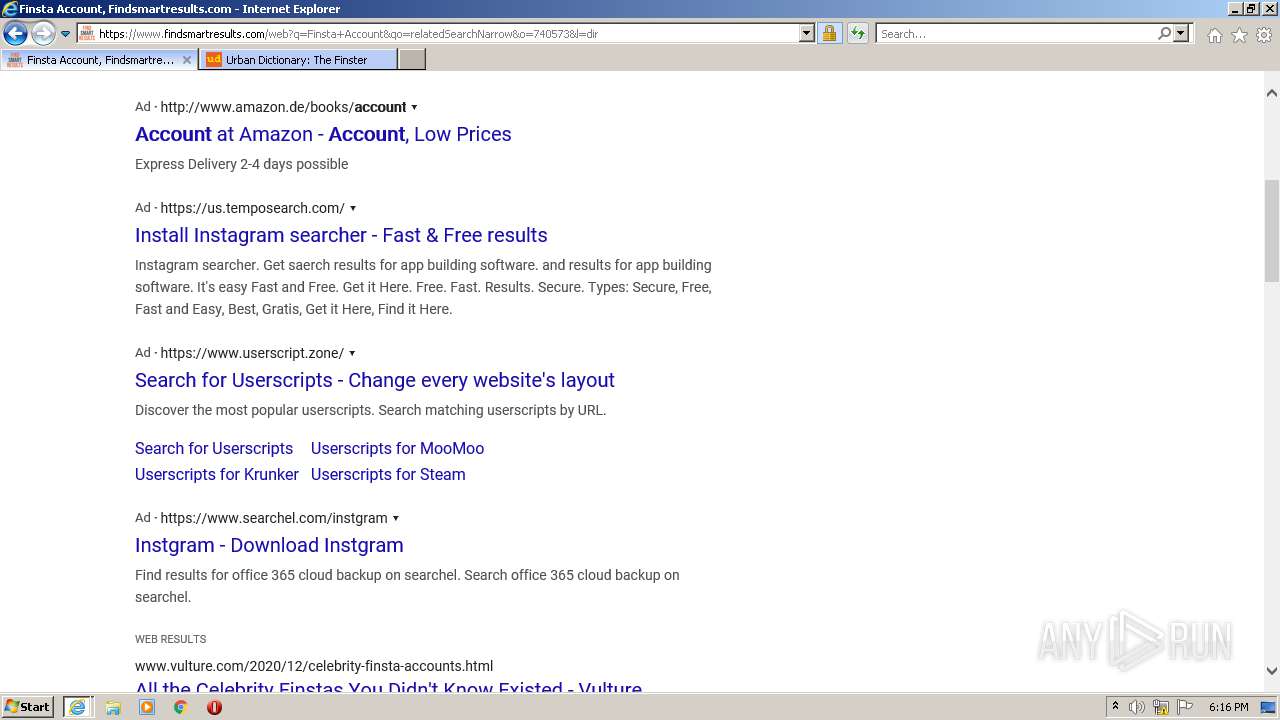Click the scrollbar down arrow

tap(1272, 671)
